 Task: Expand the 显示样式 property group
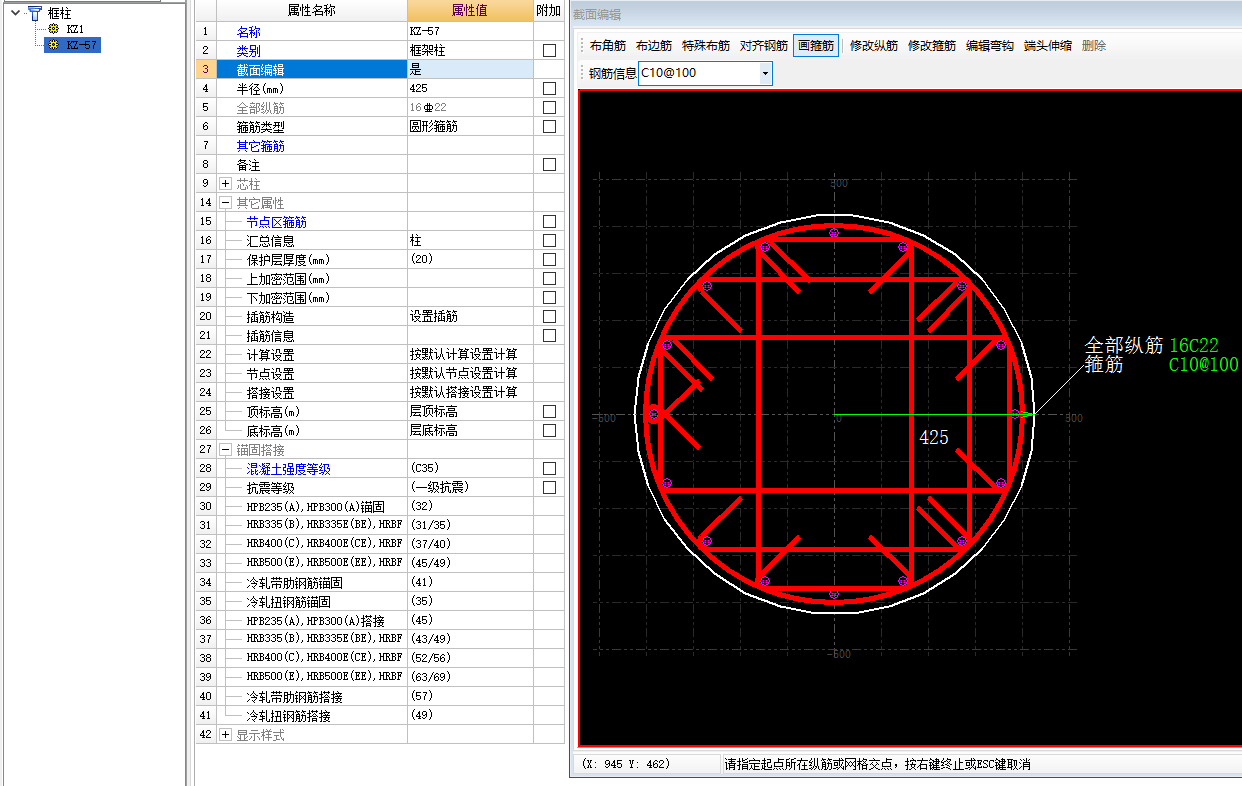pos(225,735)
